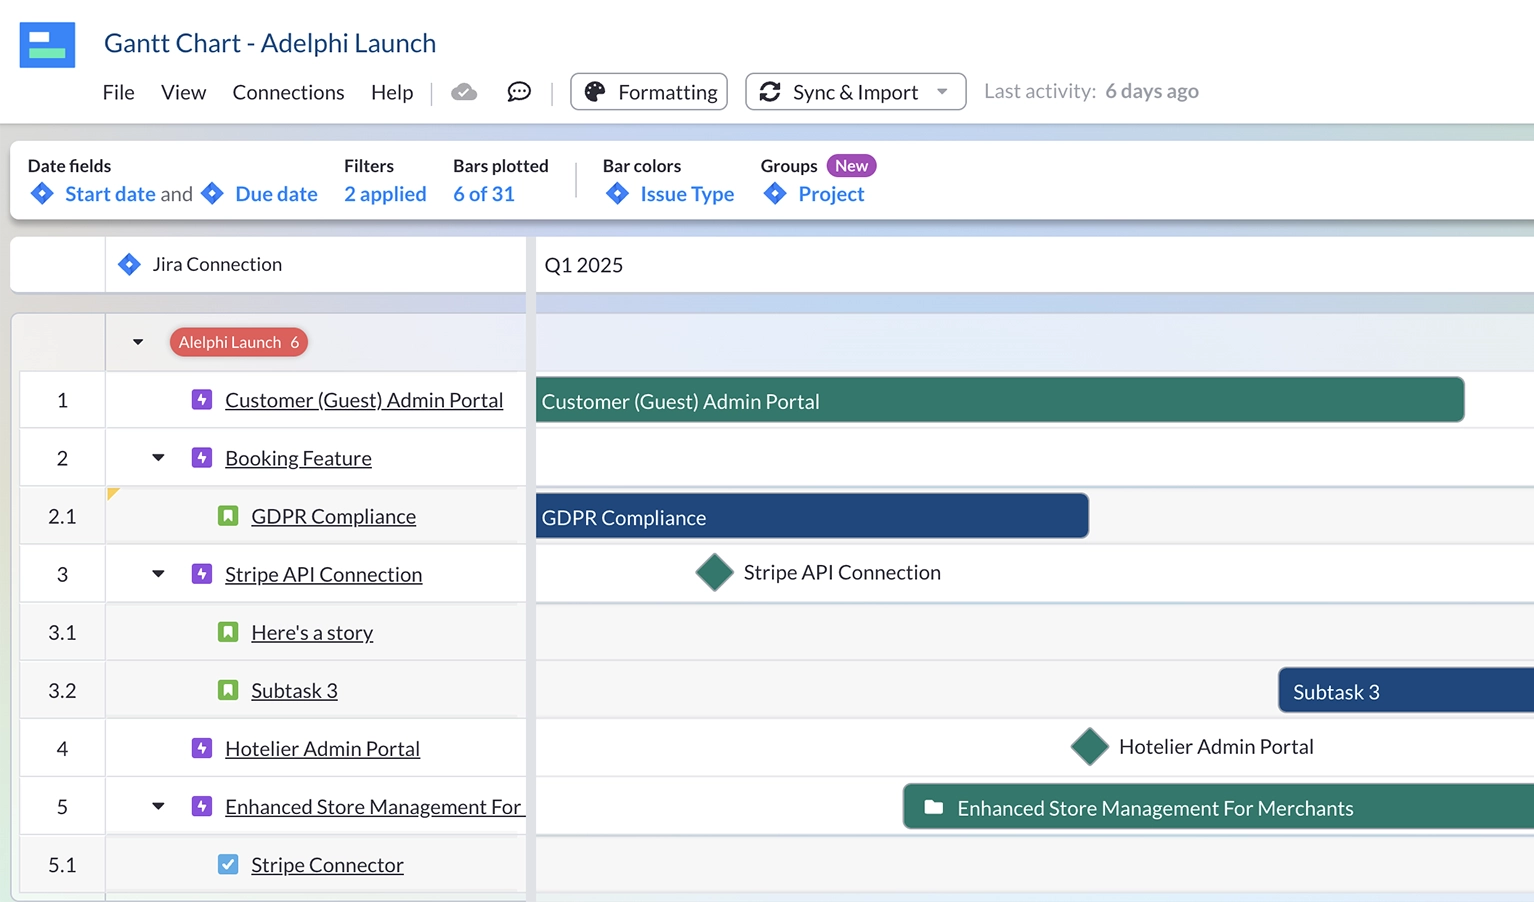Click story icon for Here's a story
Screen dimensions: 1534x902
(x=228, y=631)
